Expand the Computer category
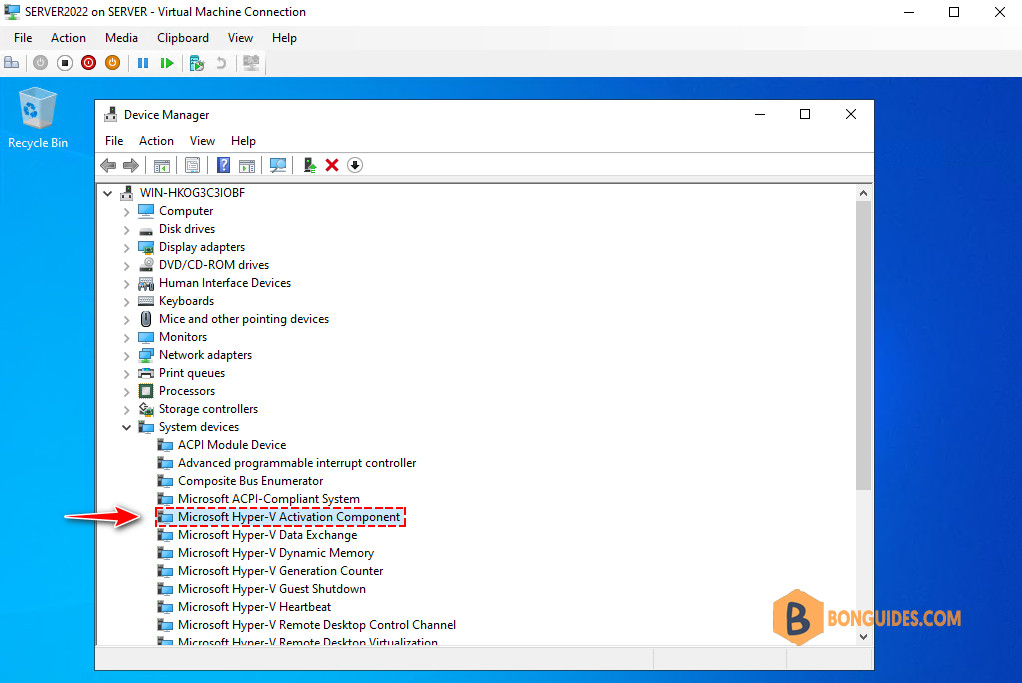Screen dimensions: 1022x683 coord(126,211)
